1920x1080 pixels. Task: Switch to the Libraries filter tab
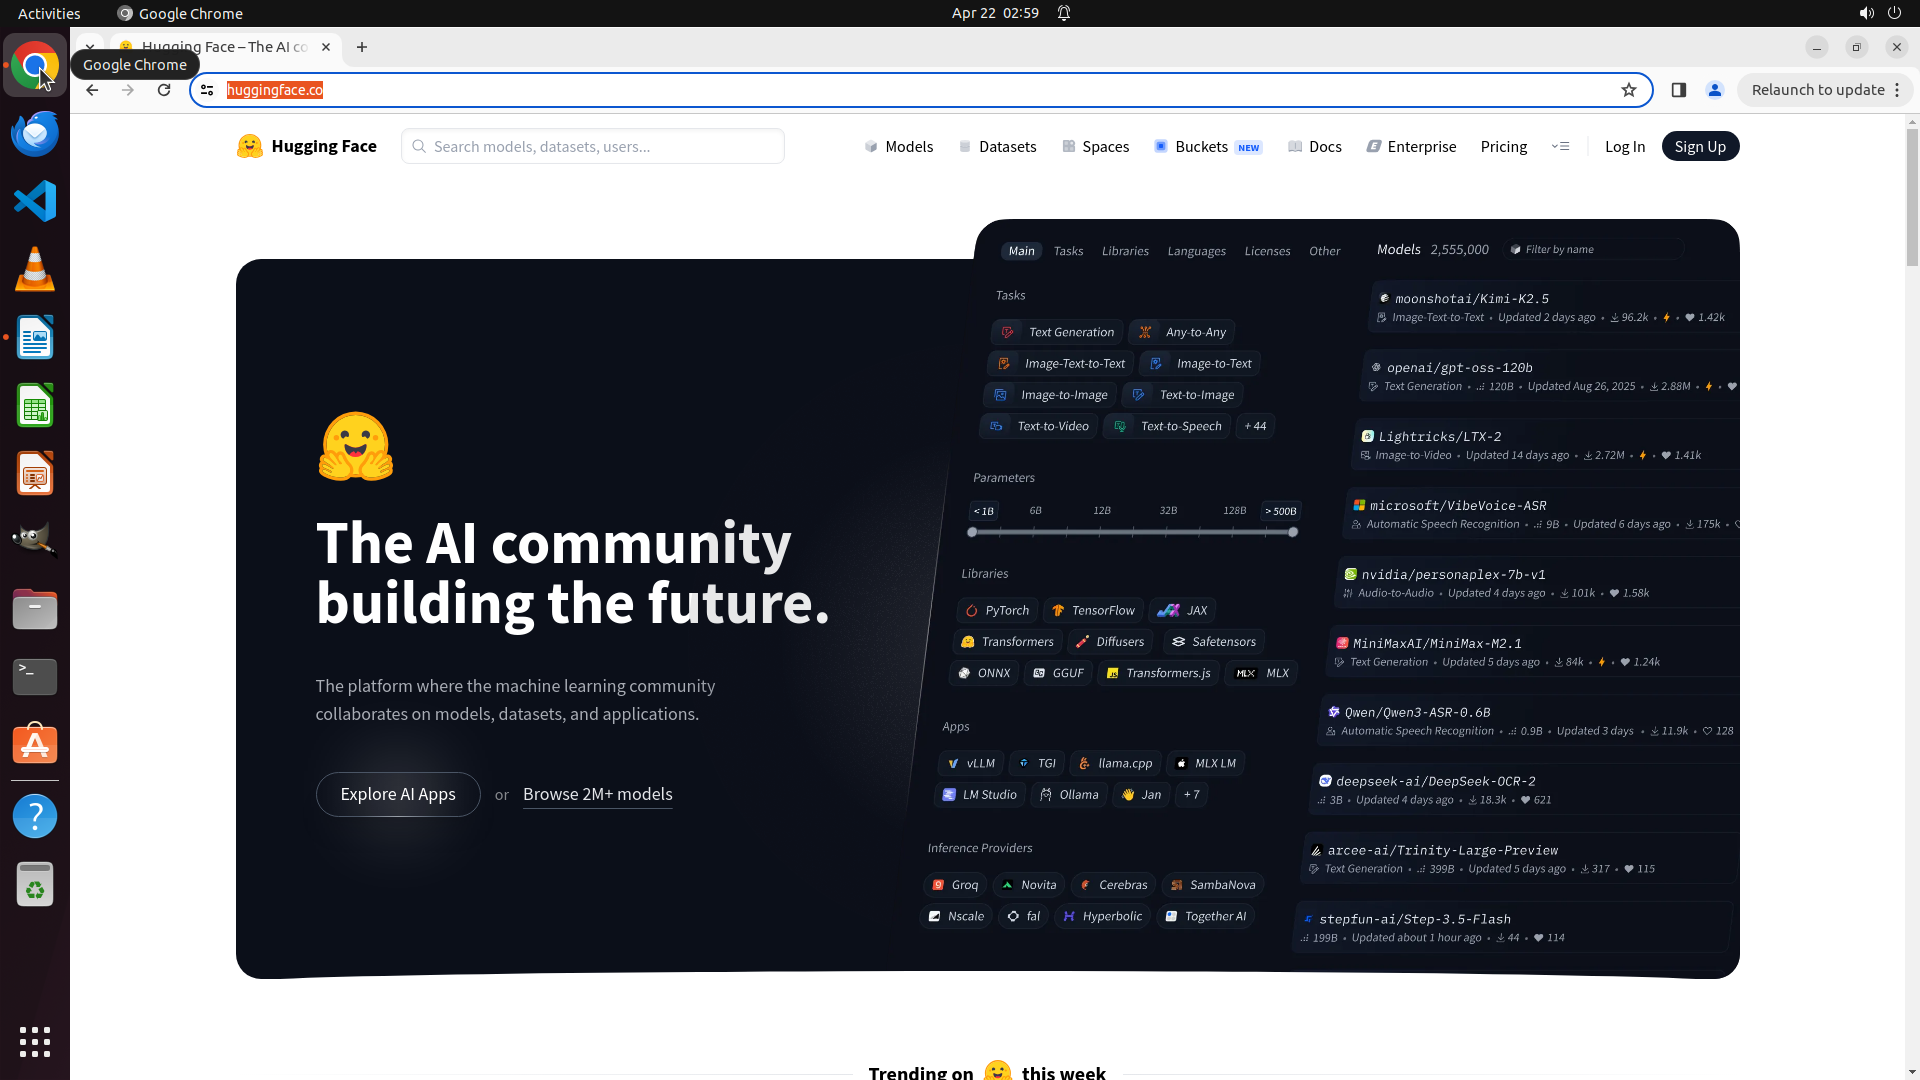pos(1125,251)
